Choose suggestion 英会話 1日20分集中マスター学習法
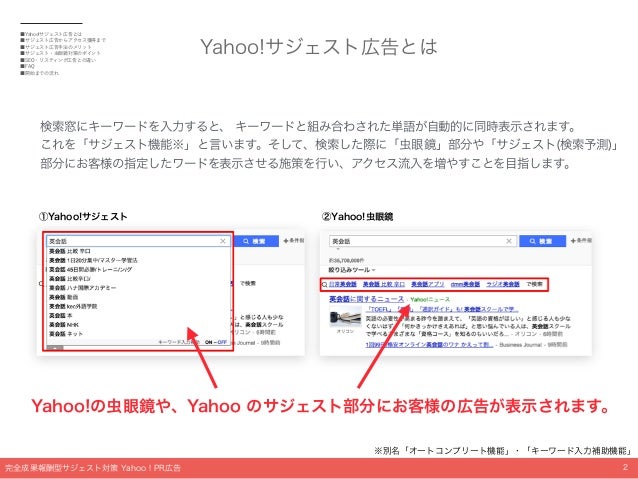 (x=94, y=260)
